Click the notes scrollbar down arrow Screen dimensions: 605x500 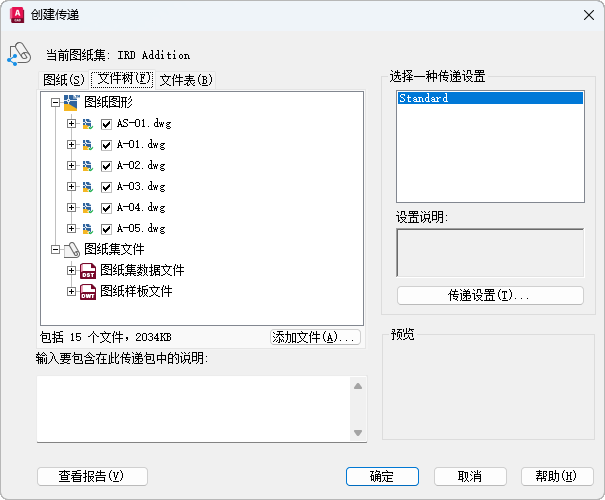[x=358, y=433]
